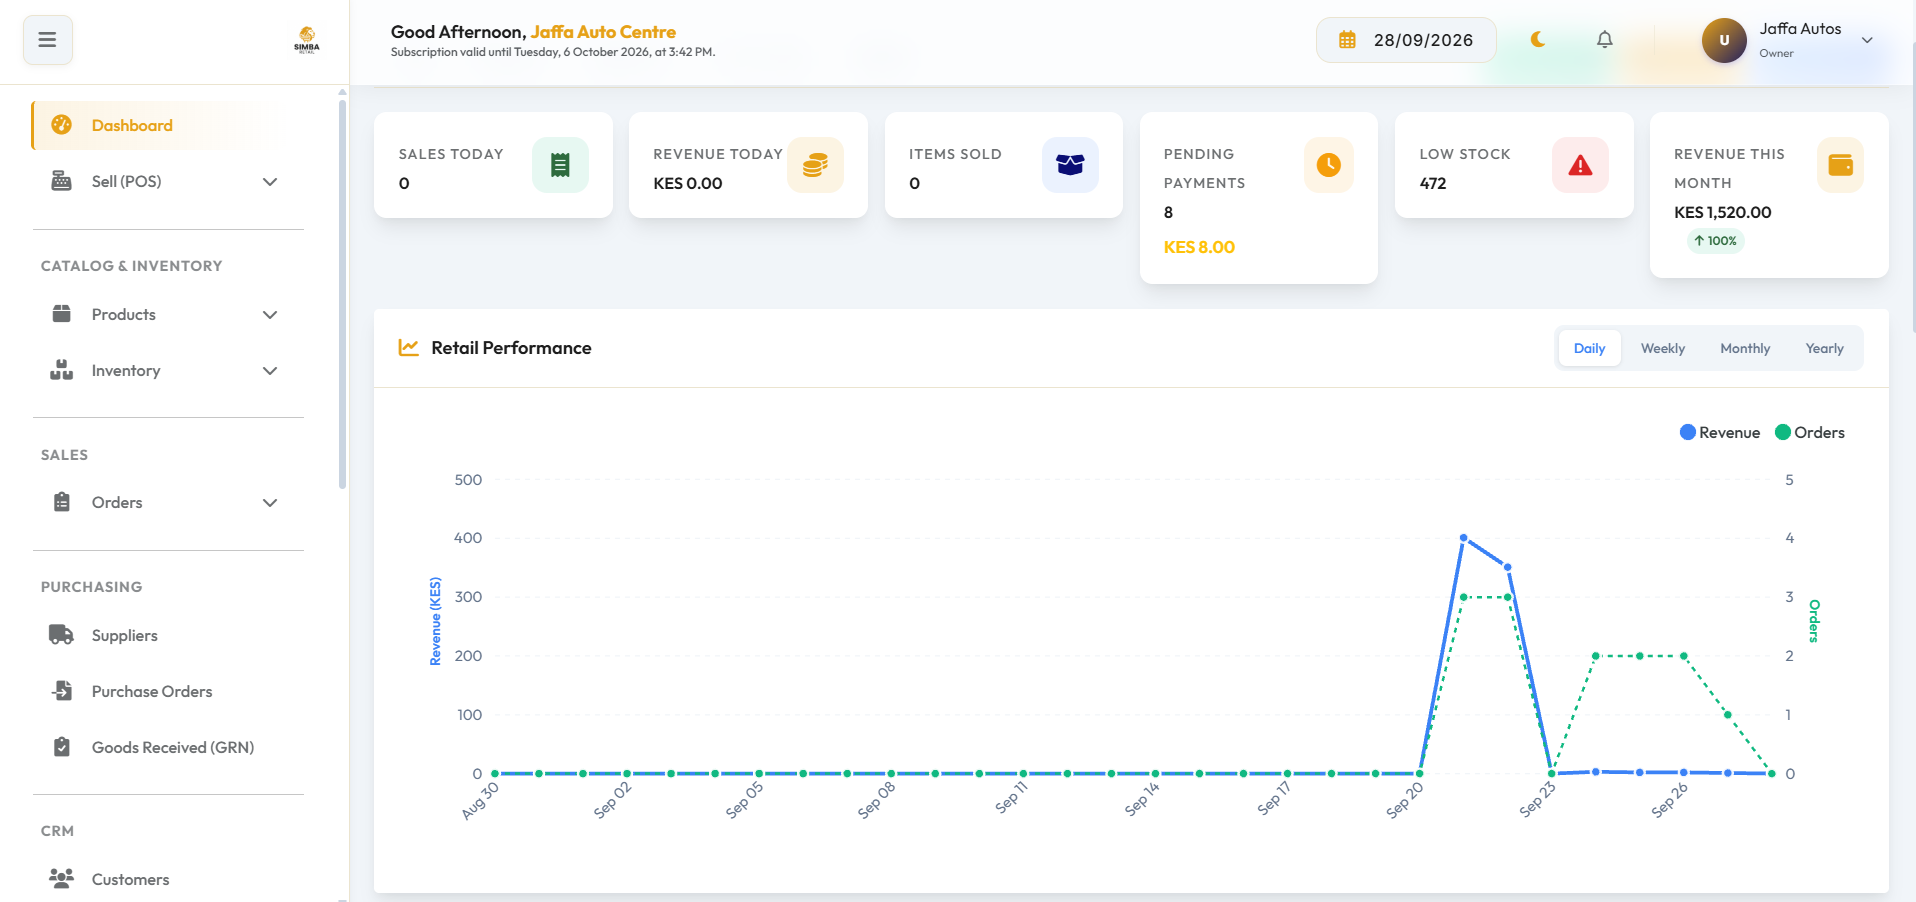Screen dimensions: 1916x902
Task: Click the hamburger menu button
Action: pyautogui.click(x=47, y=40)
